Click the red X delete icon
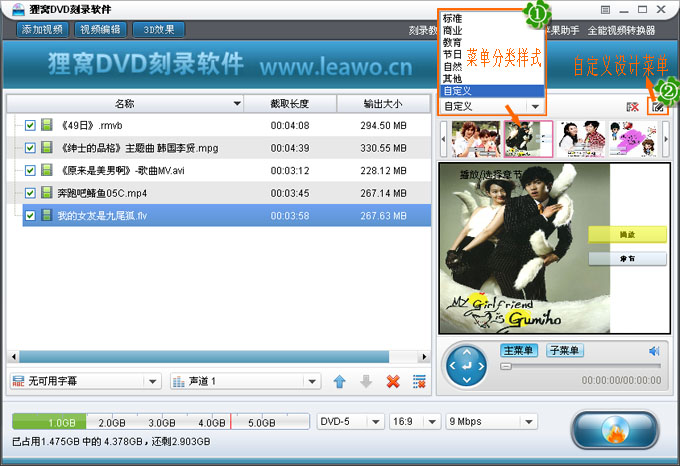 tap(393, 382)
